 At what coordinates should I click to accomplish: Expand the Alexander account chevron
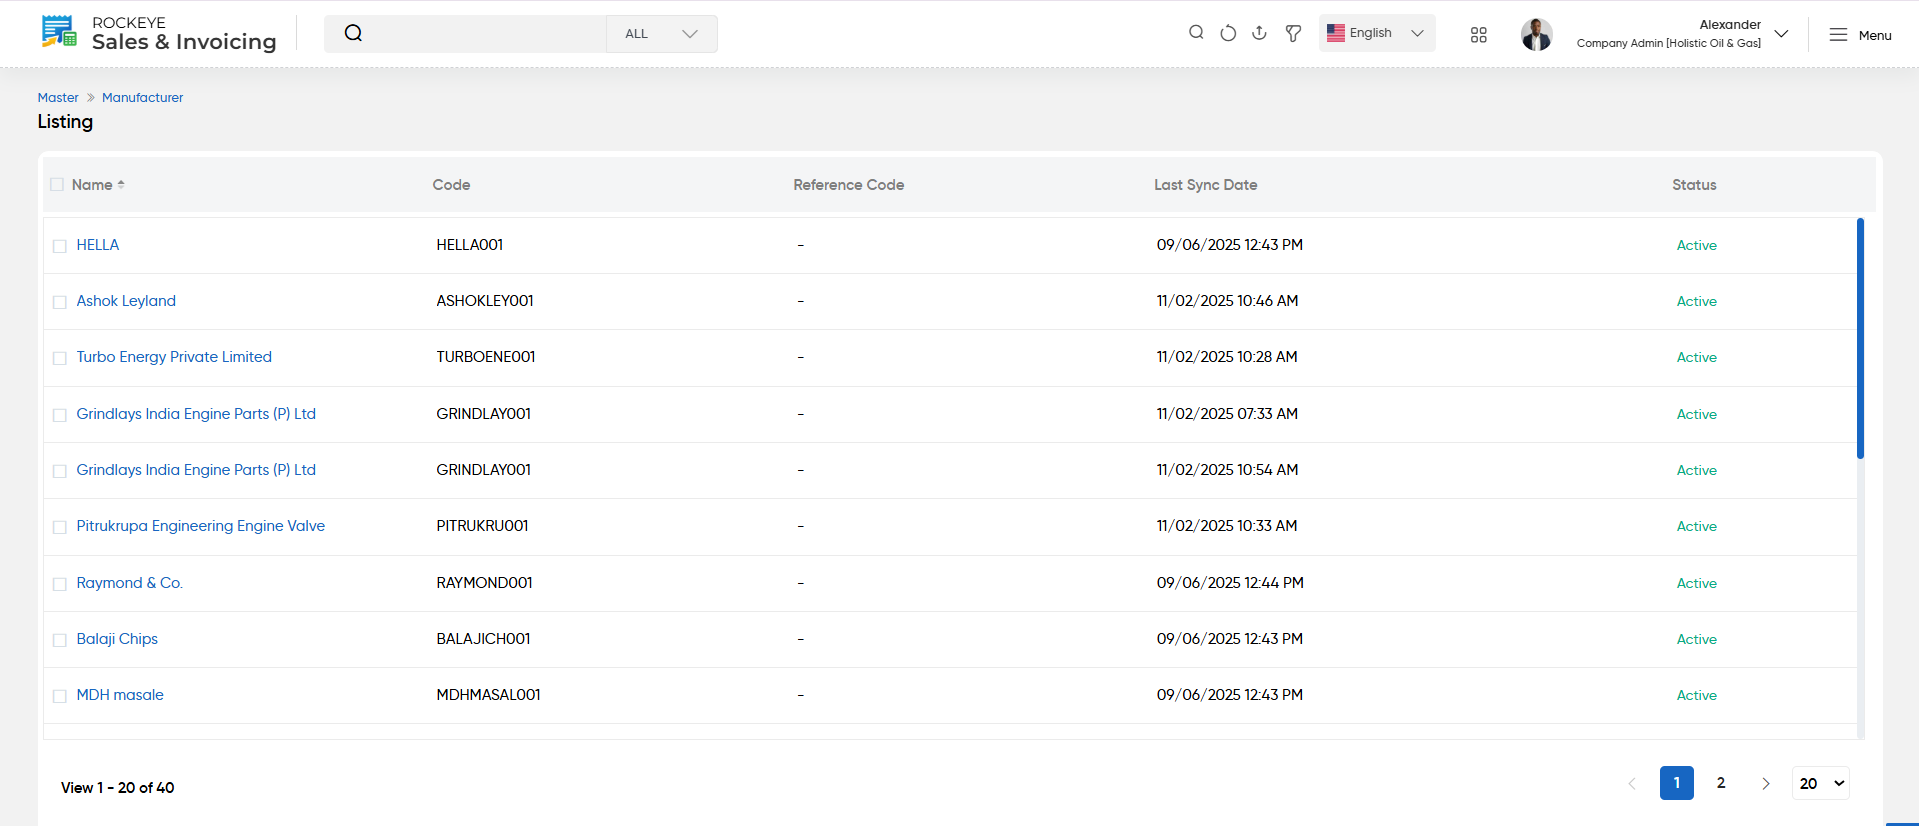pos(1781,34)
